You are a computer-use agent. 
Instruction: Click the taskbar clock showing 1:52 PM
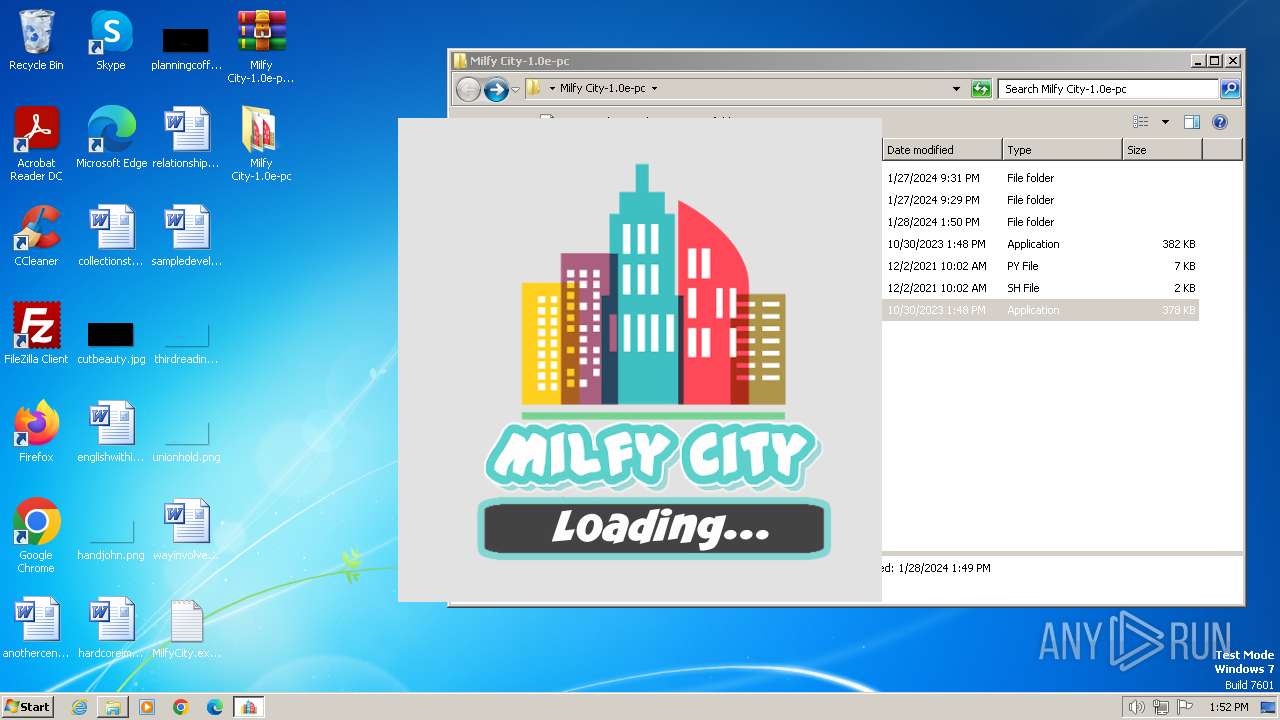pos(1229,707)
